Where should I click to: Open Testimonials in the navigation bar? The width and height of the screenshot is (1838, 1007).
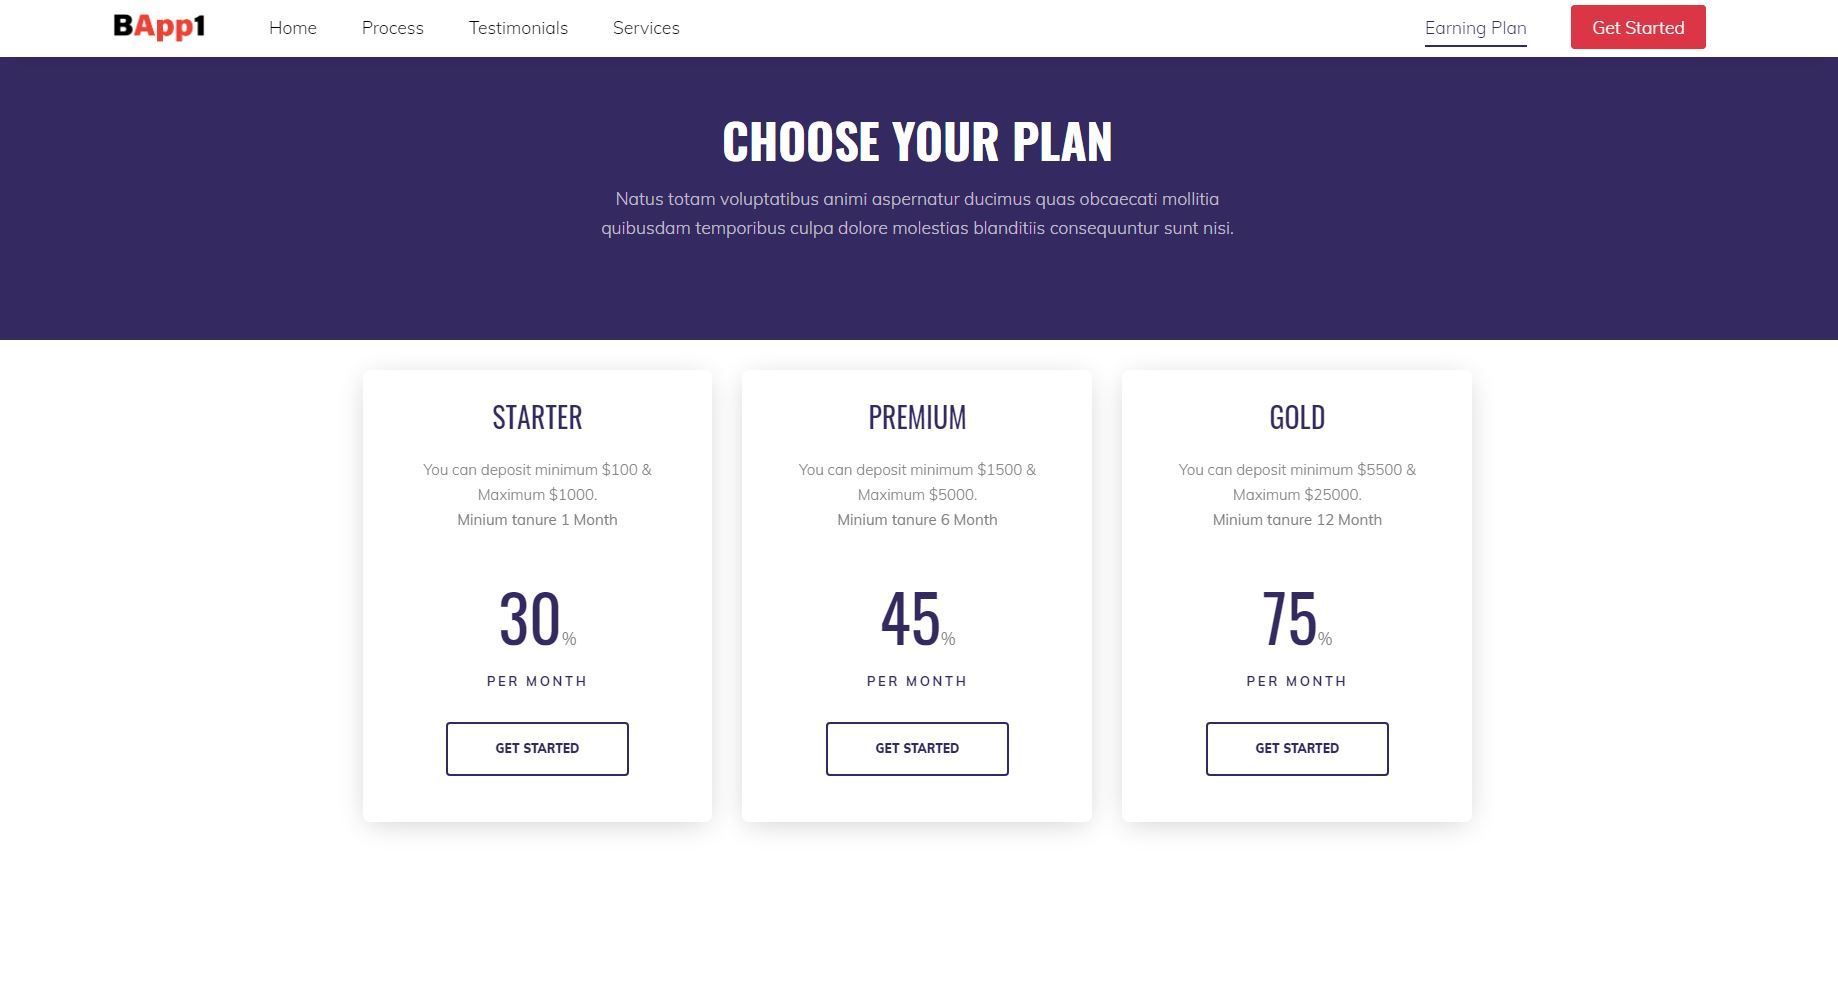coord(518,28)
